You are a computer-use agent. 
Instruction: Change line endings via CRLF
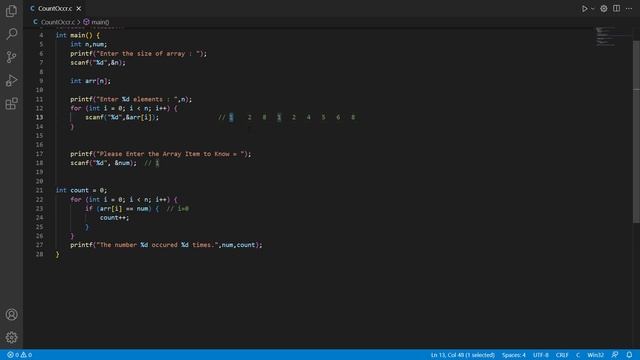click(x=562, y=355)
